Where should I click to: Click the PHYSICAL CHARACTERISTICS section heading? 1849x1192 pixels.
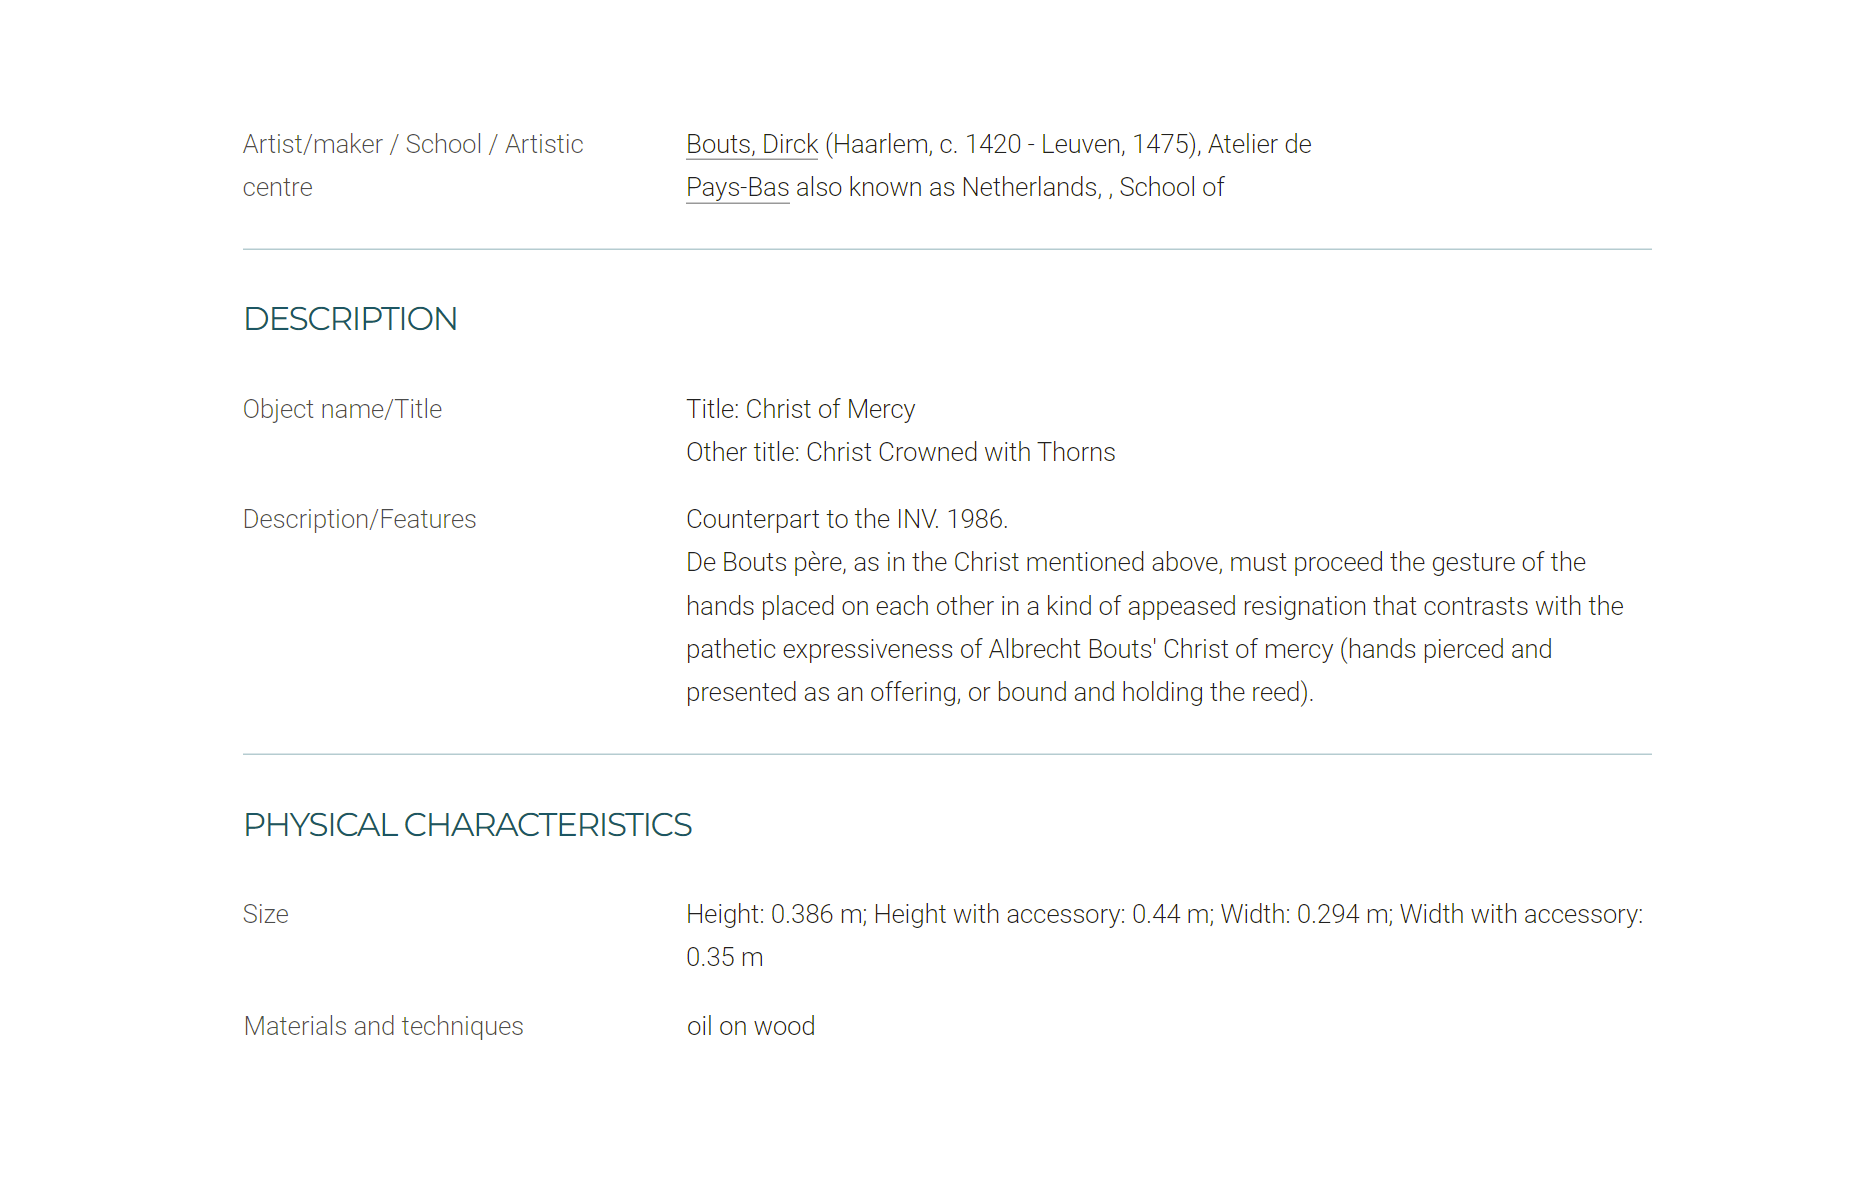[468, 825]
